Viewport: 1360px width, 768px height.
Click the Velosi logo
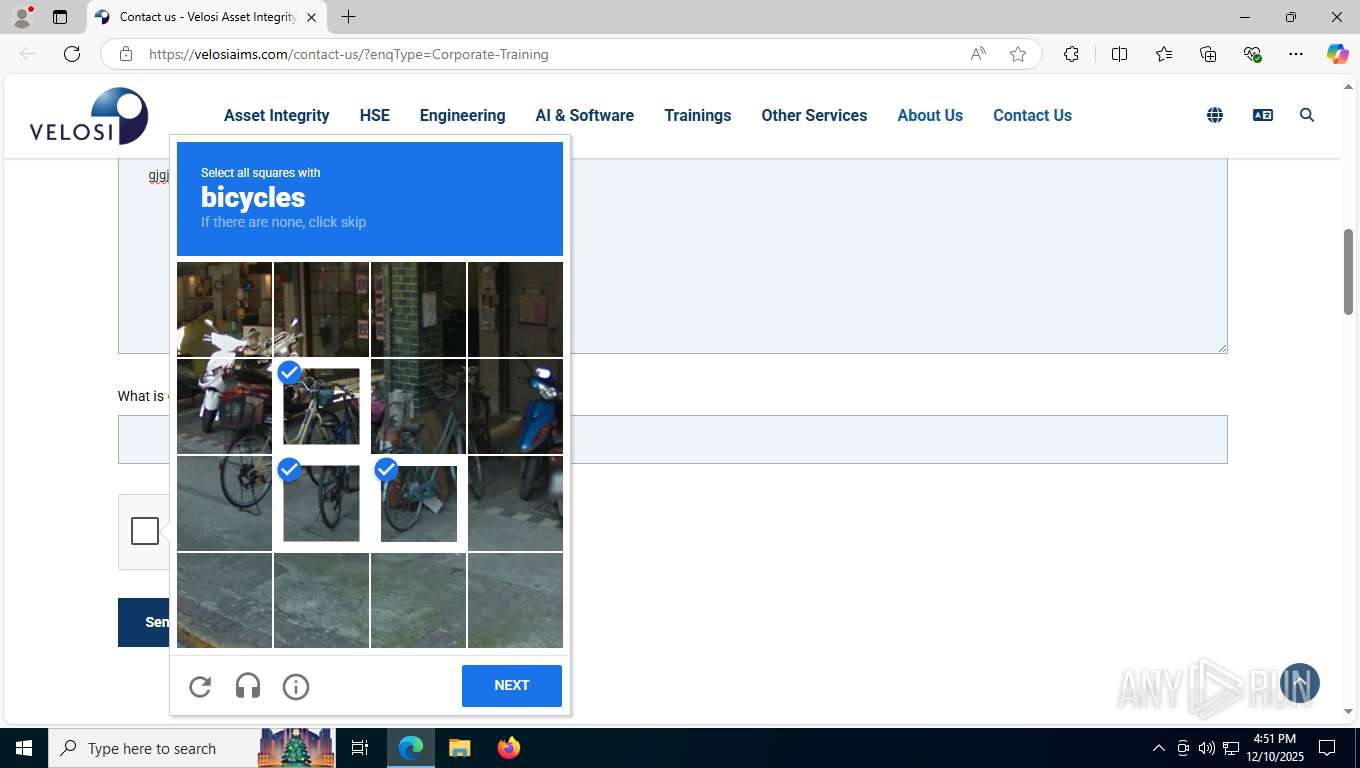(x=89, y=116)
